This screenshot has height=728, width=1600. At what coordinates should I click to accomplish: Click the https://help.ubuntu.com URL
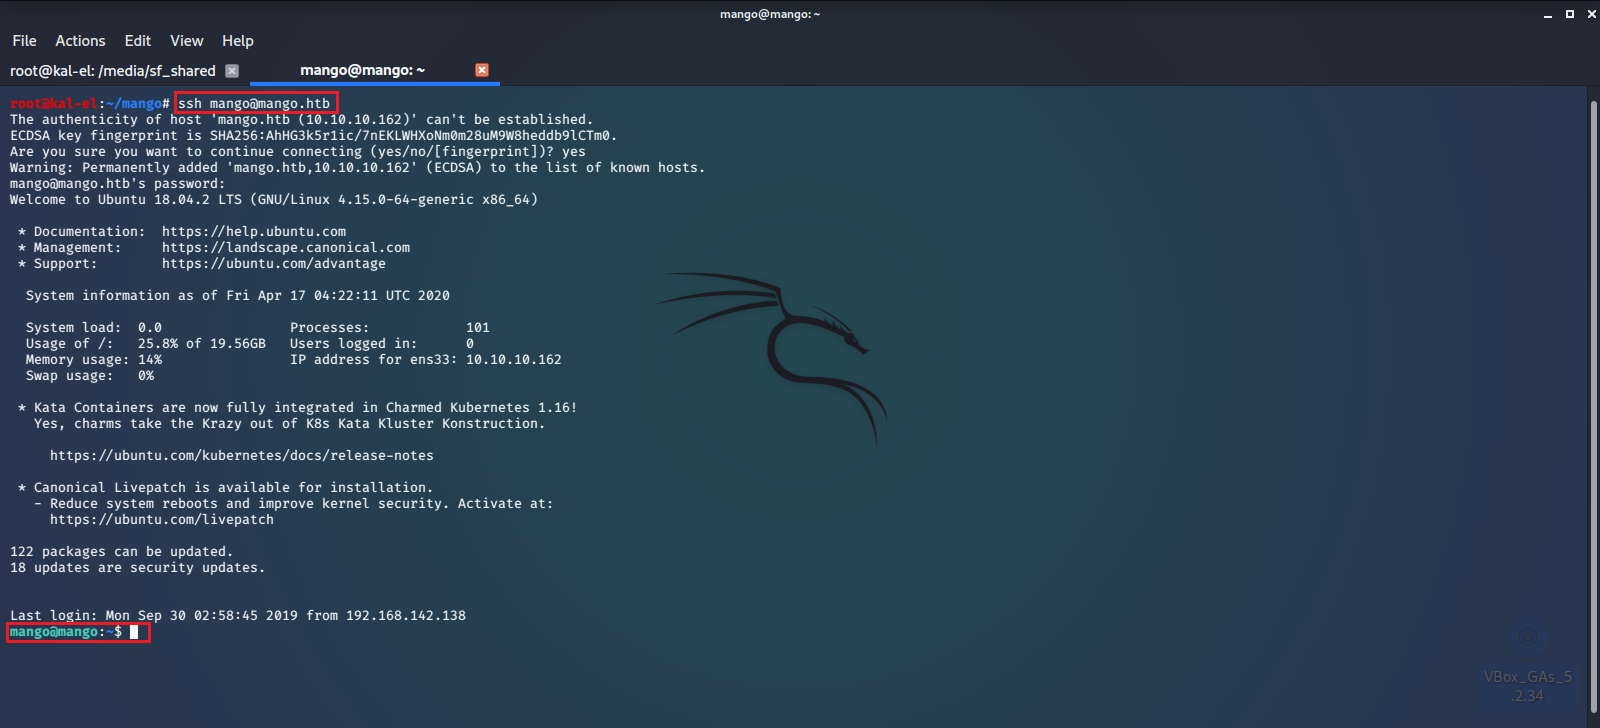[x=254, y=232]
